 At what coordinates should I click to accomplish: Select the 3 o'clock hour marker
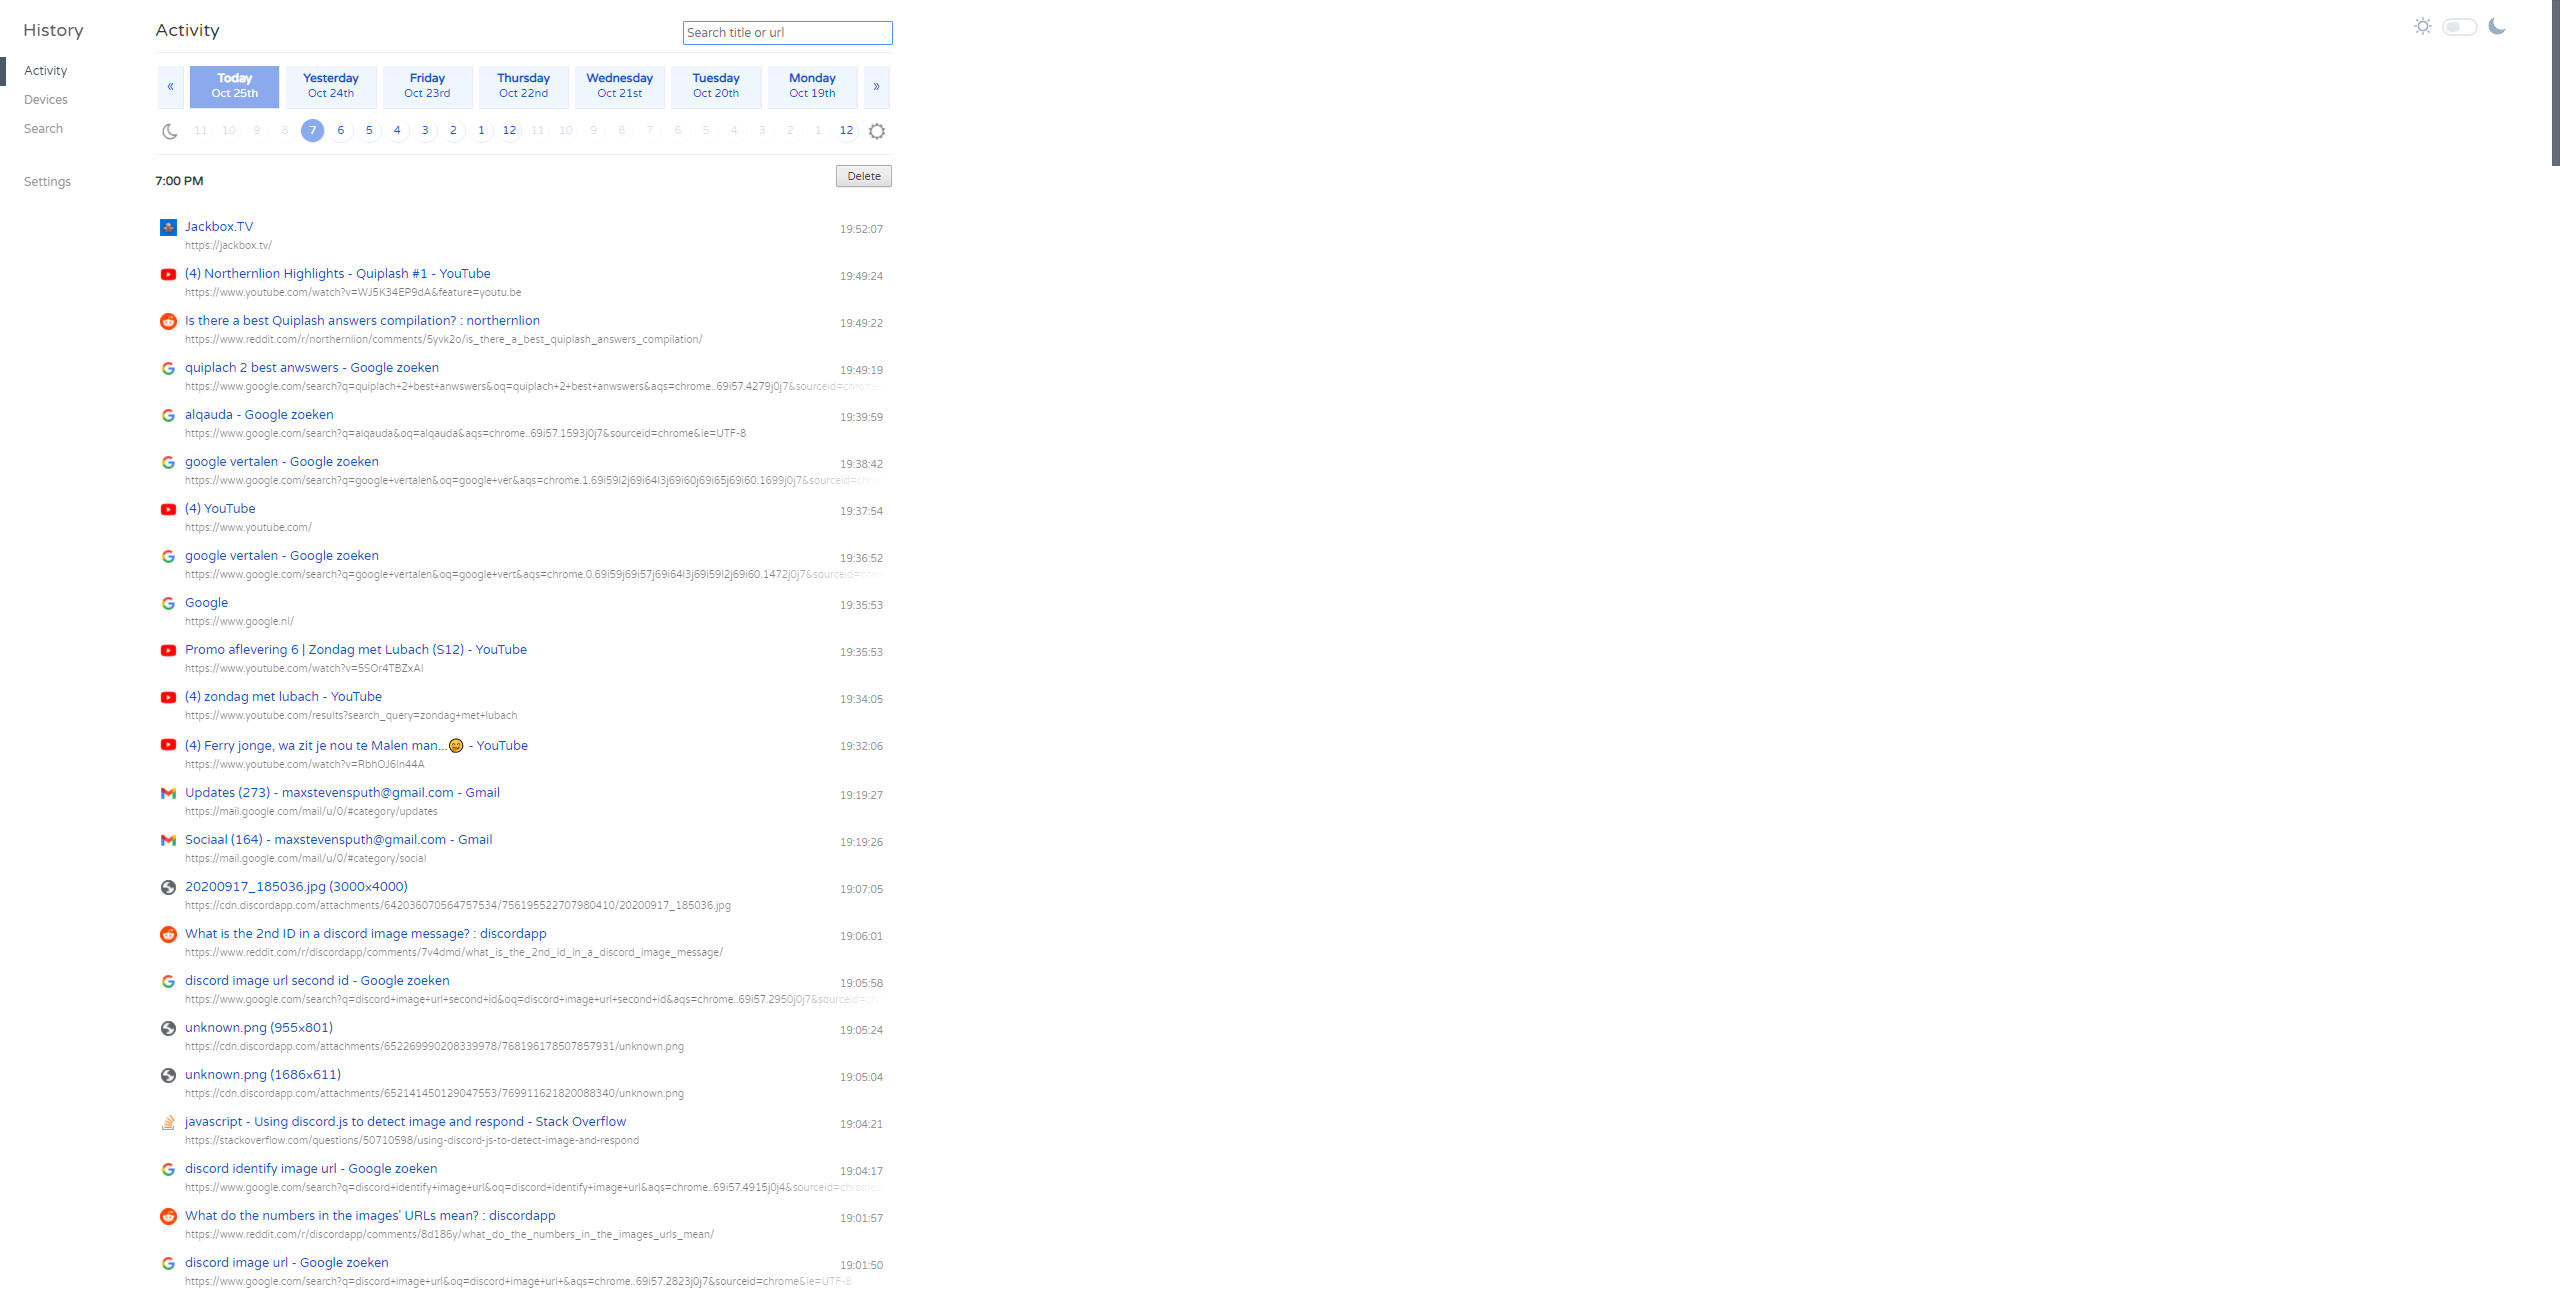[x=425, y=131]
